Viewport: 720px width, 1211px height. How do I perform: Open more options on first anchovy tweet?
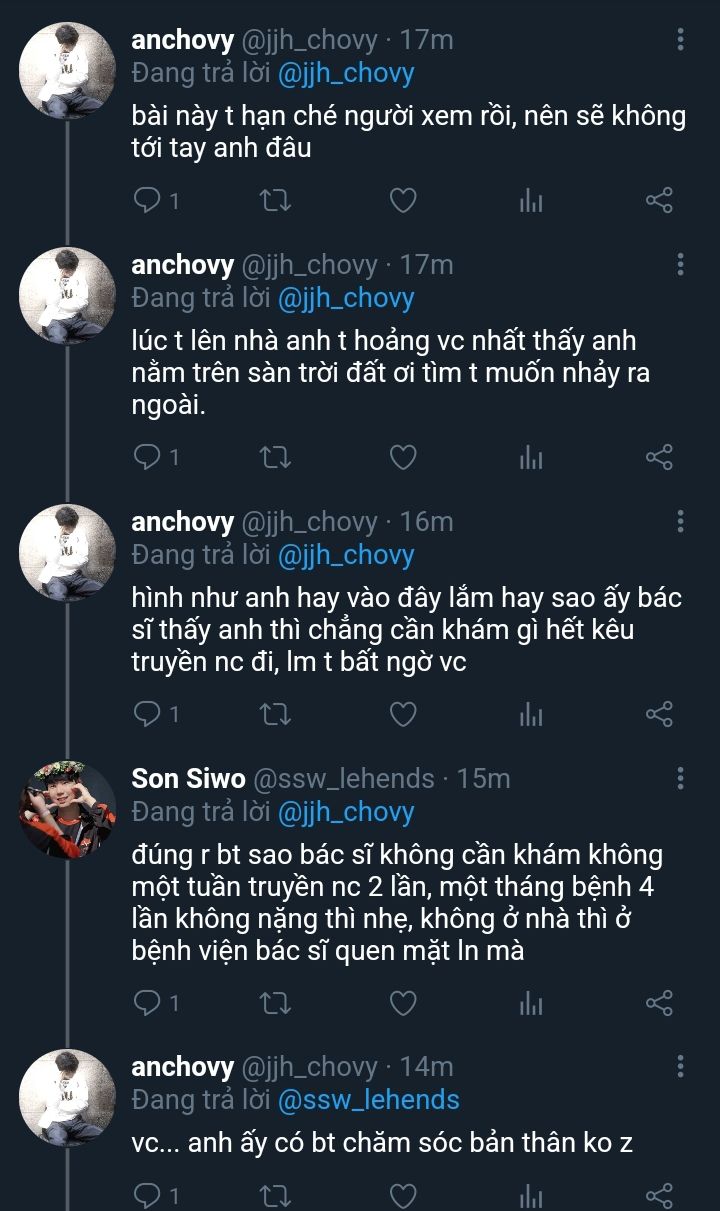click(x=681, y=40)
